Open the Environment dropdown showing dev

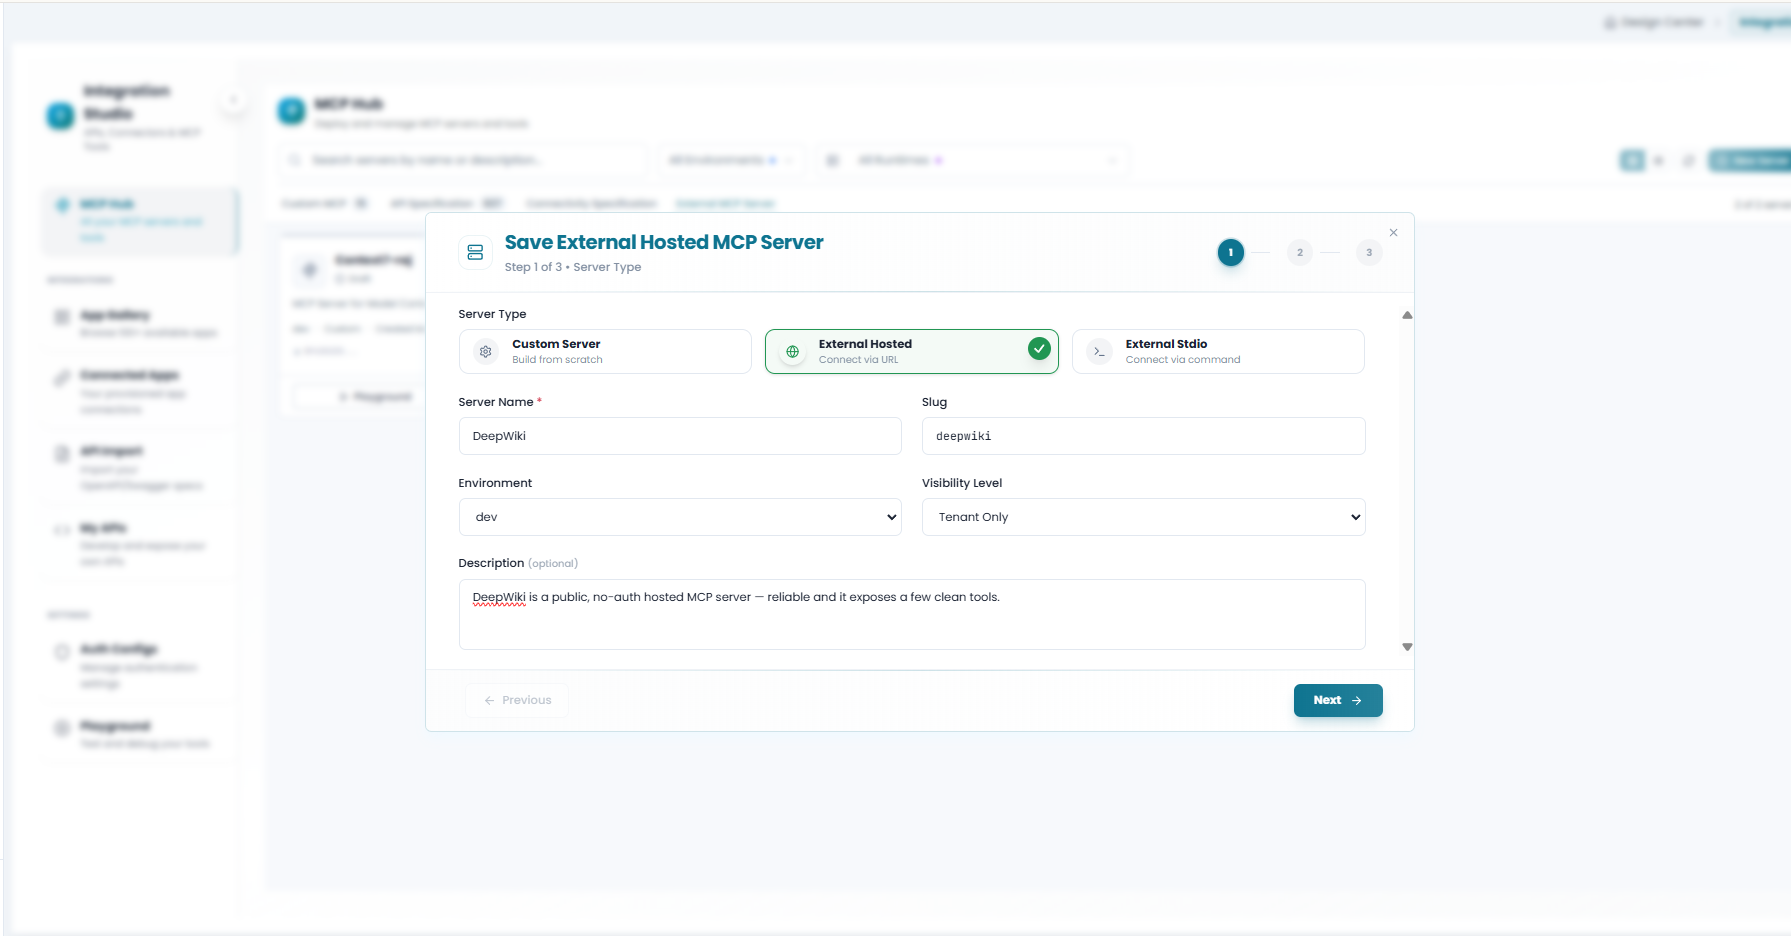[680, 517]
